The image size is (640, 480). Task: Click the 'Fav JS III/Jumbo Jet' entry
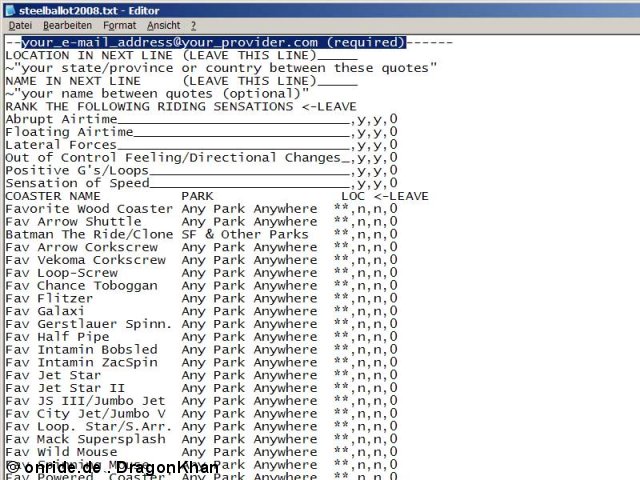point(85,401)
